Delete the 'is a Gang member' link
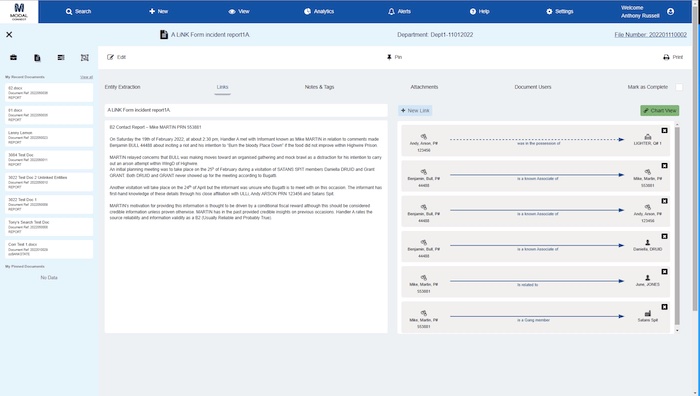The height and width of the screenshot is (396, 700). pos(664,307)
